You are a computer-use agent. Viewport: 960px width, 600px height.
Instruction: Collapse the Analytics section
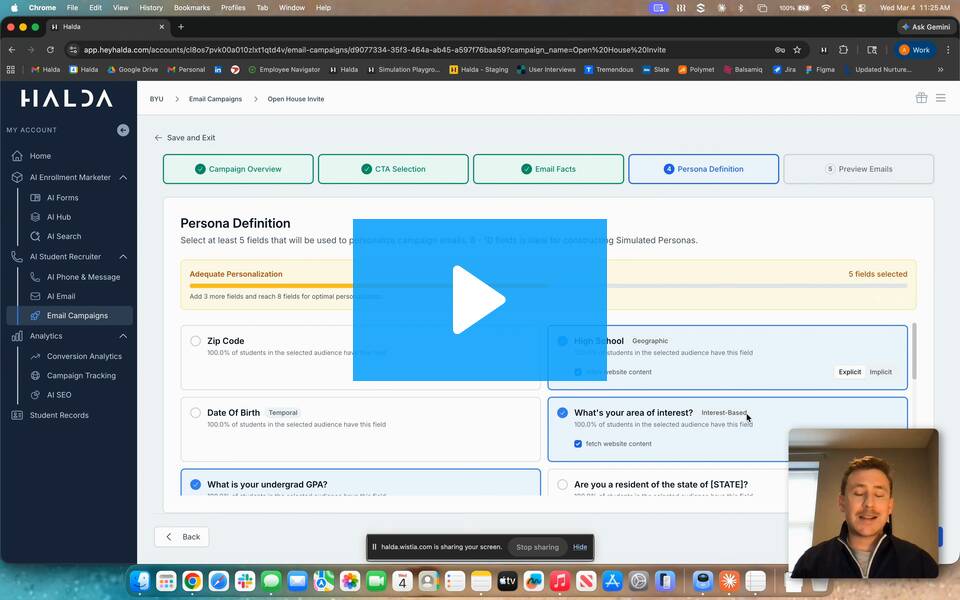pyautogui.click(x=123, y=336)
